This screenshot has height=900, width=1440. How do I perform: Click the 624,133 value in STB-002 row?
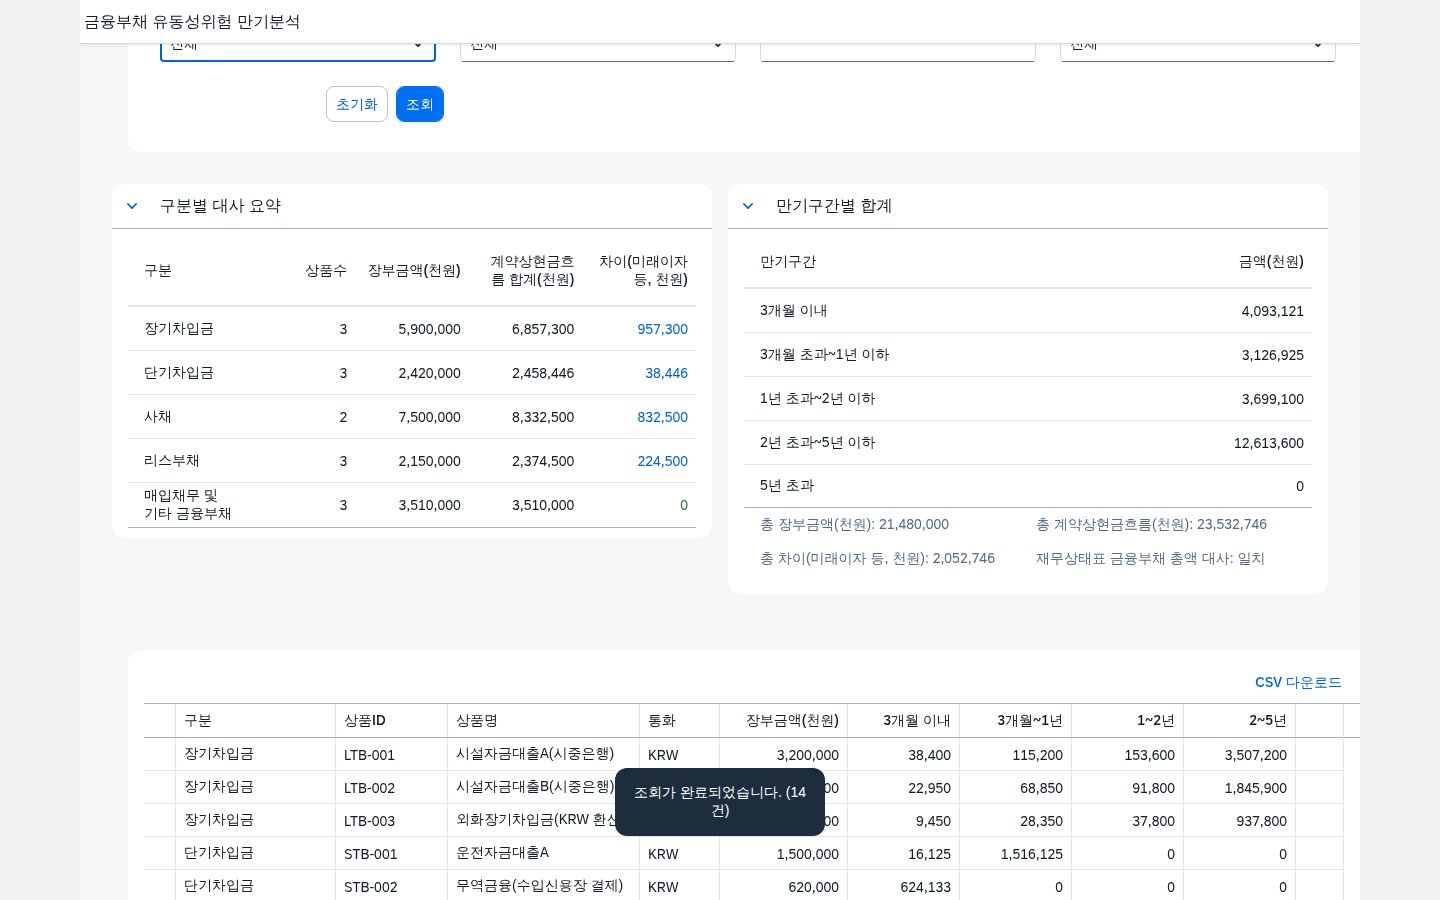925,887
